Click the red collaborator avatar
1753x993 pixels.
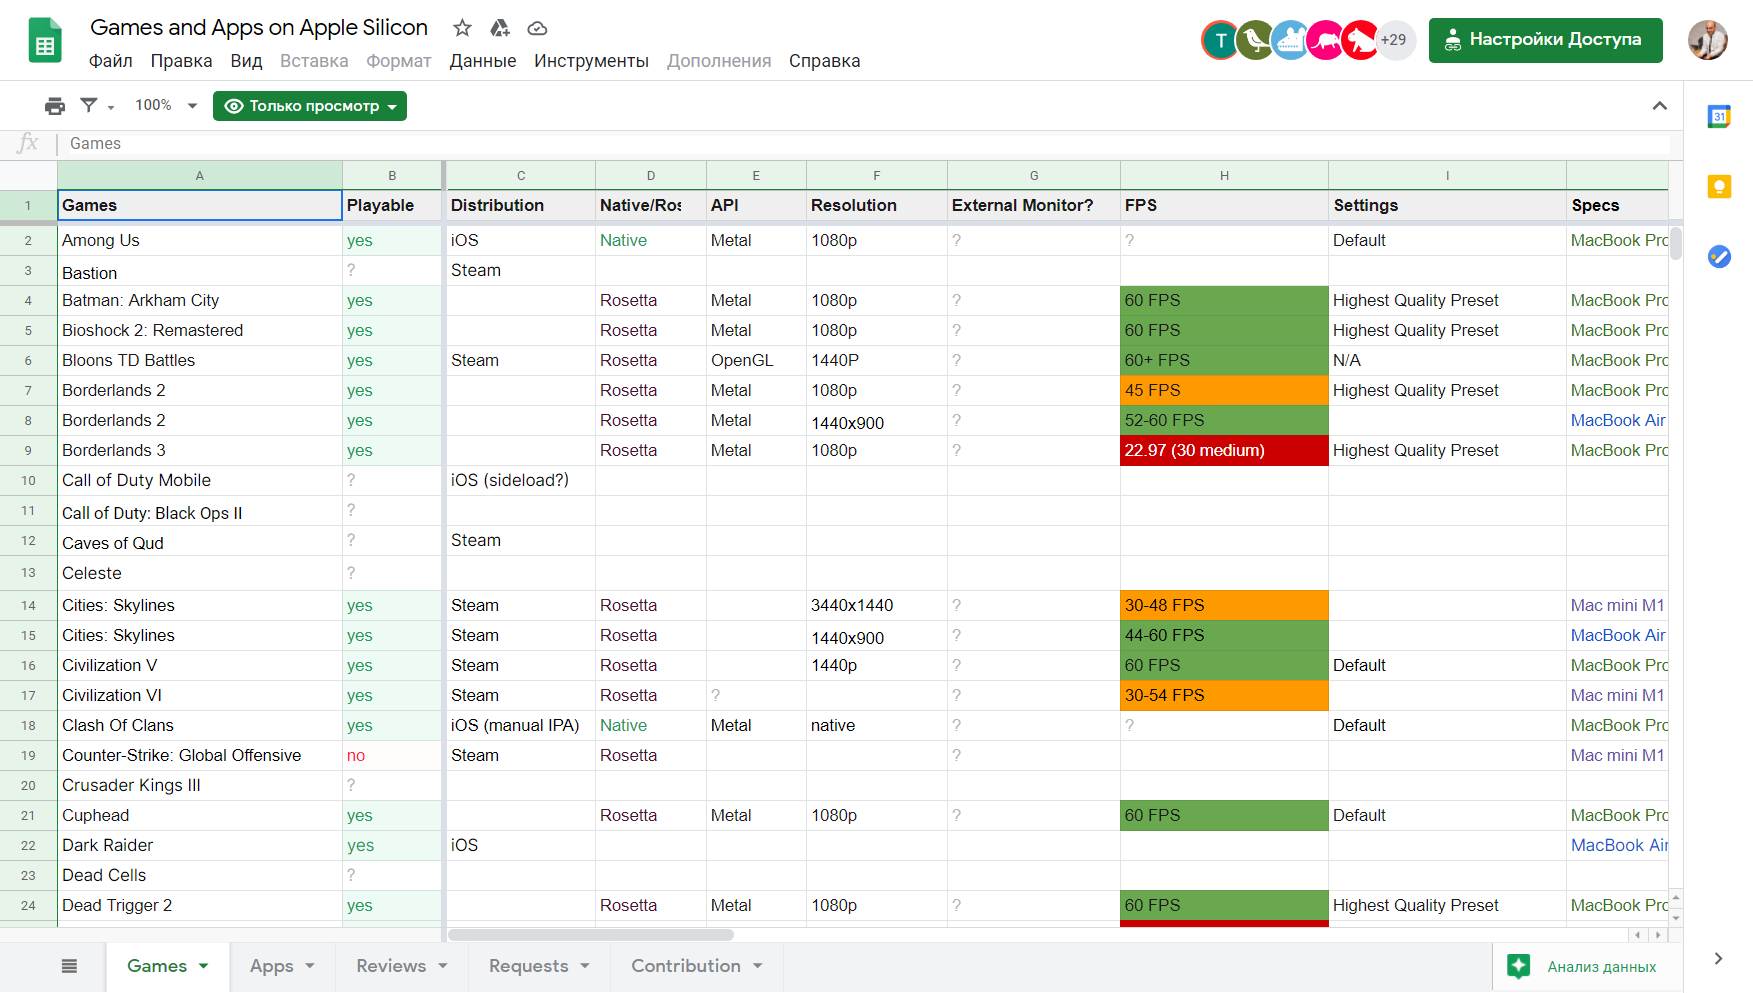[x=1360, y=40]
